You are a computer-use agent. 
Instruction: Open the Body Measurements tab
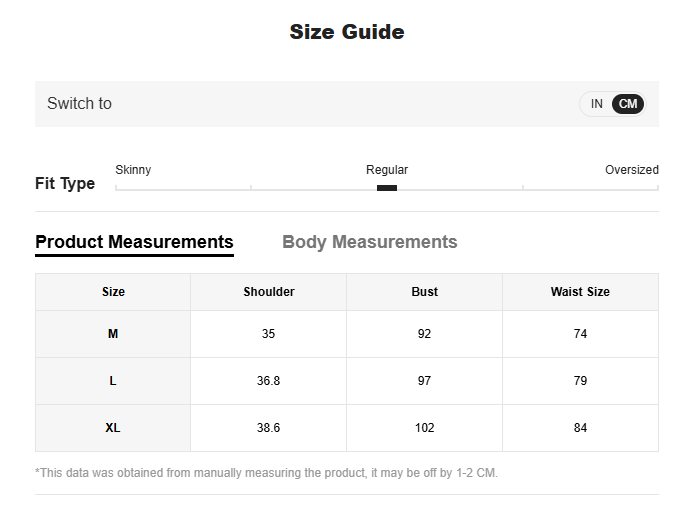[x=369, y=242]
